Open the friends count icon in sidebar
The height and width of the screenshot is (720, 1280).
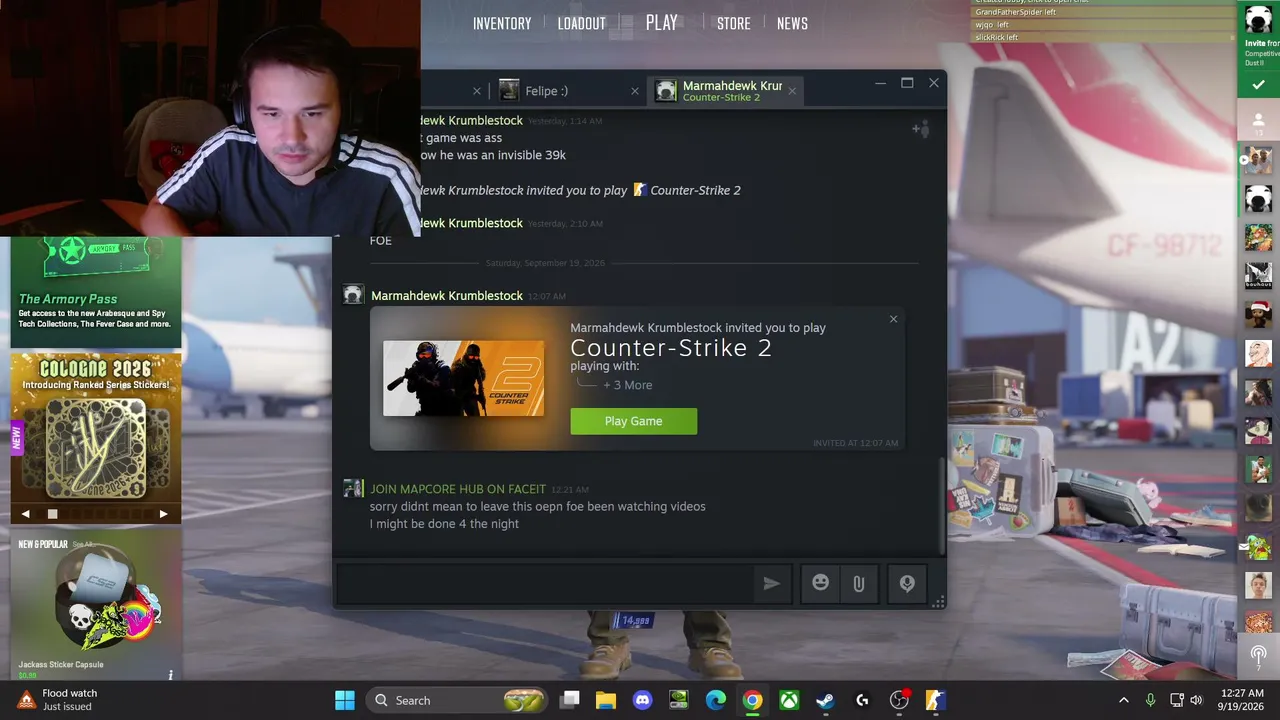click(1258, 121)
